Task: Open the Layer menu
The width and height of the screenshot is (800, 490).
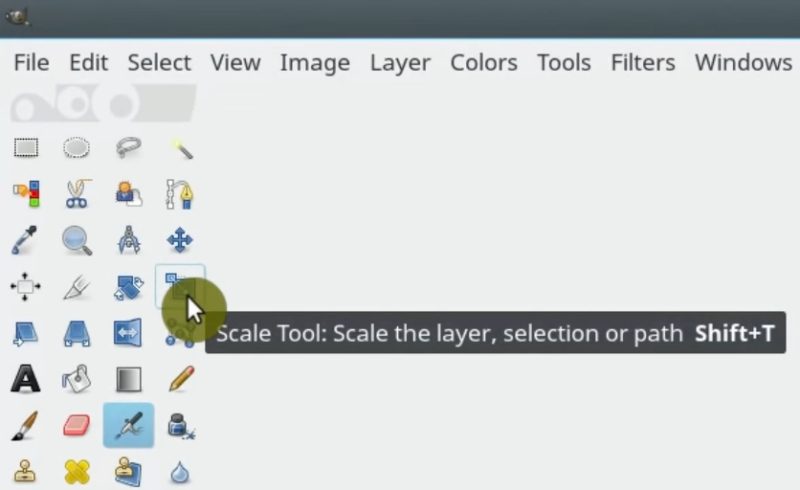Action: coord(400,63)
